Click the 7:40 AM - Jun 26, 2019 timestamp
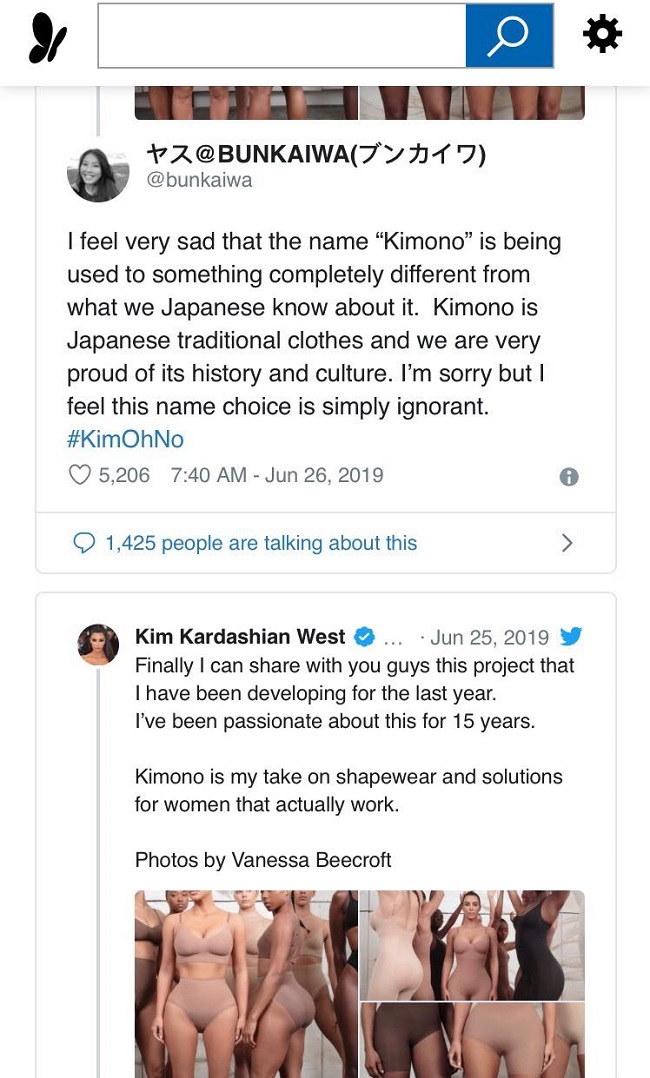This screenshot has height=1078, width=650. [277, 475]
